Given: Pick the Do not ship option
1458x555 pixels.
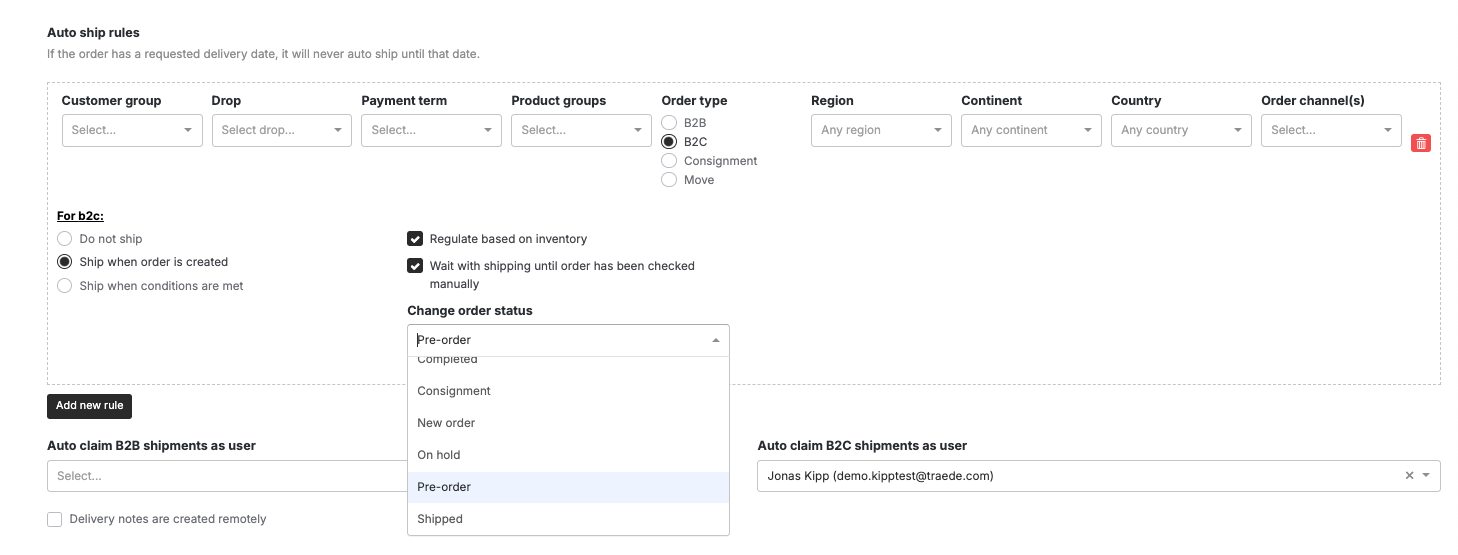Looking at the screenshot, I should click(x=65, y=239).
